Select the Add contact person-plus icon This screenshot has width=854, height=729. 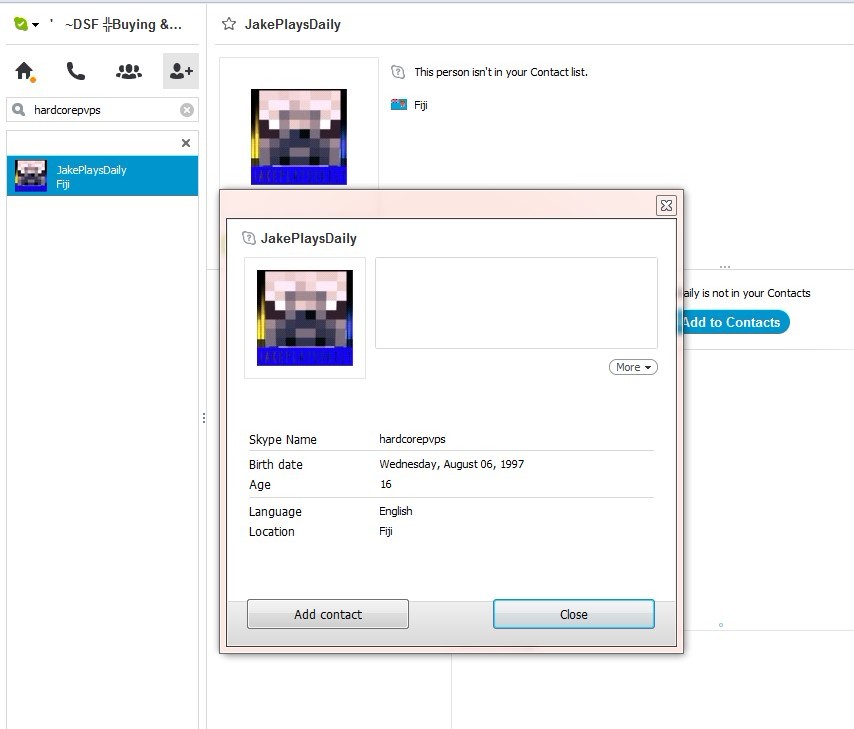181,71
